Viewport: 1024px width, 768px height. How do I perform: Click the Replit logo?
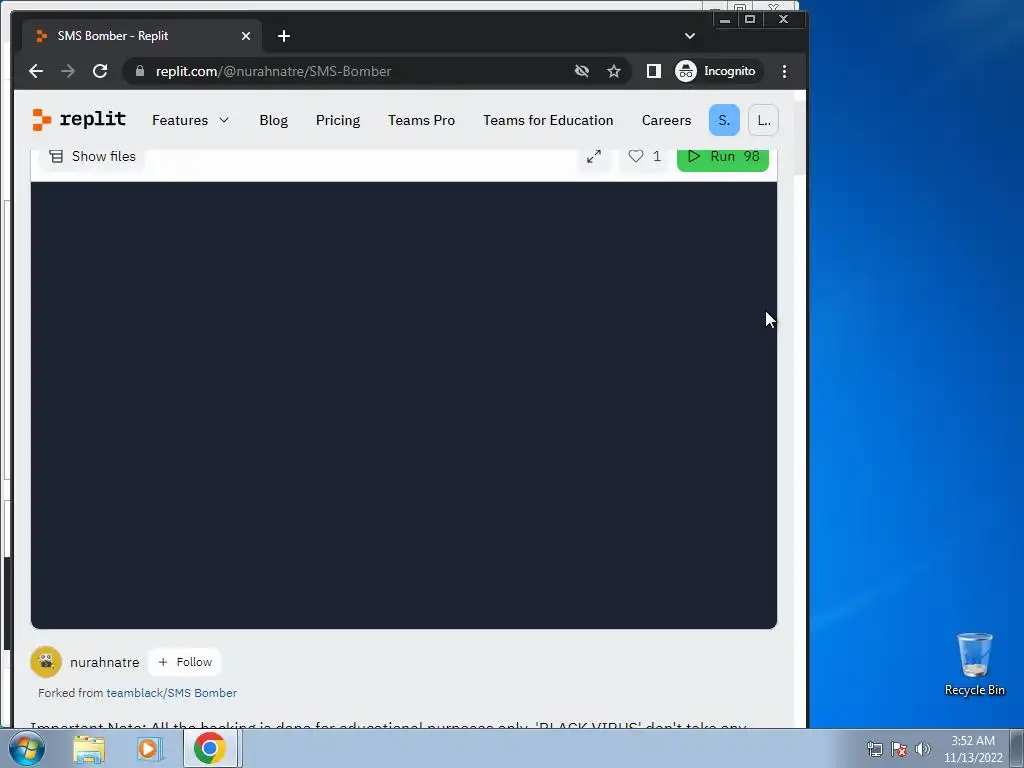click(x=79, y=120)
